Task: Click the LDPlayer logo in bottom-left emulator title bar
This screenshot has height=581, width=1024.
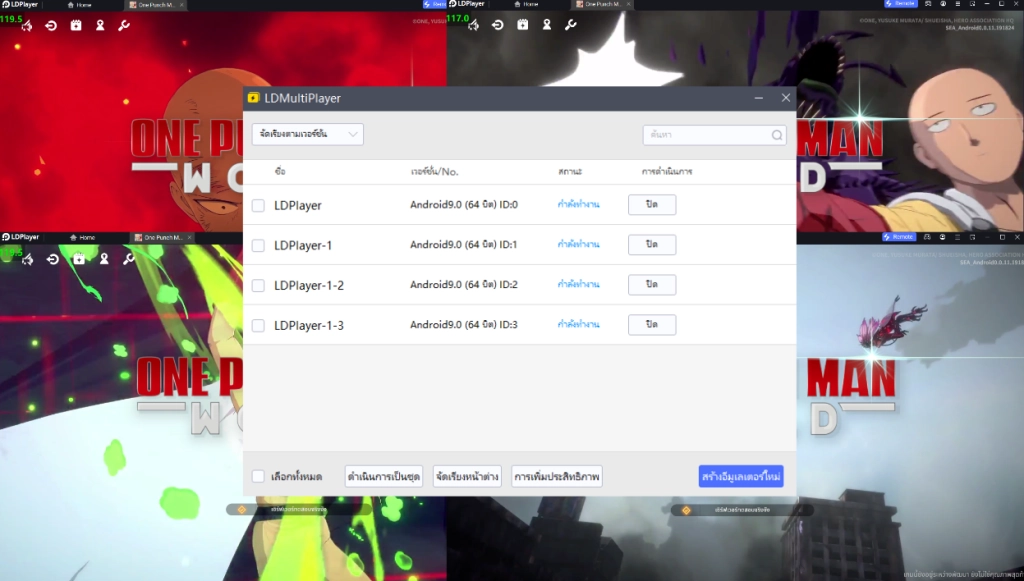Action: (x=20, y=237)
